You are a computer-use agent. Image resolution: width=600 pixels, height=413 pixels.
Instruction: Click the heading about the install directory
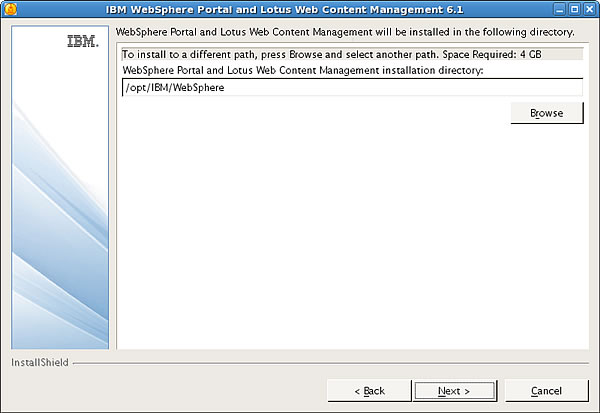(x=345, y=32)
